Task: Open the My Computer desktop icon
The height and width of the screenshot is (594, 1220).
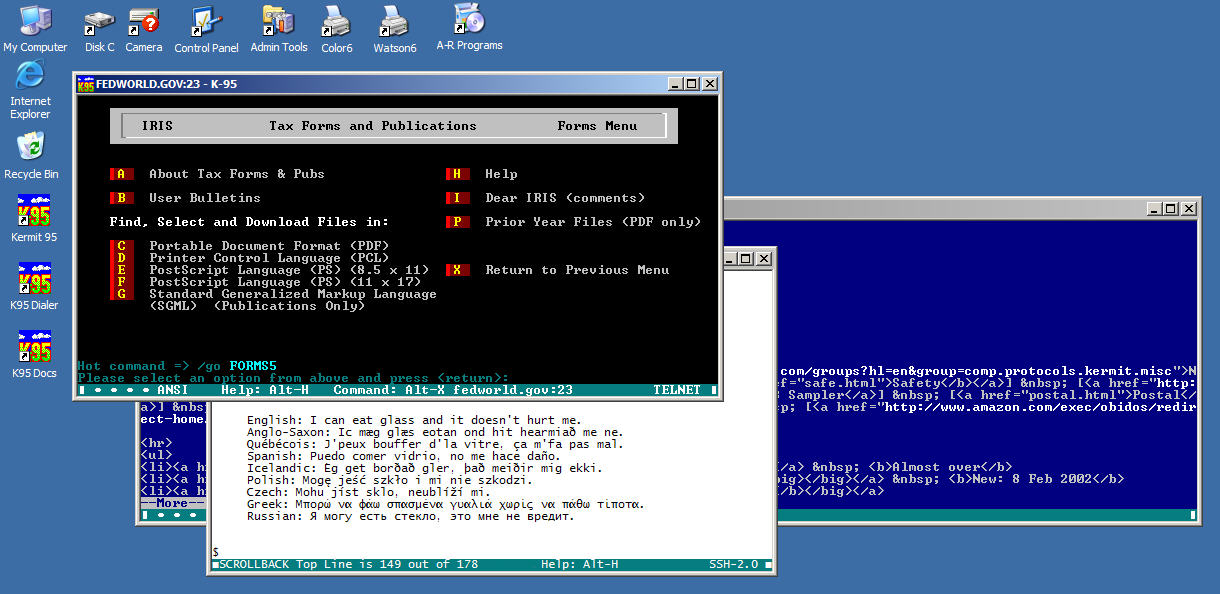Action: pos(35,22)
